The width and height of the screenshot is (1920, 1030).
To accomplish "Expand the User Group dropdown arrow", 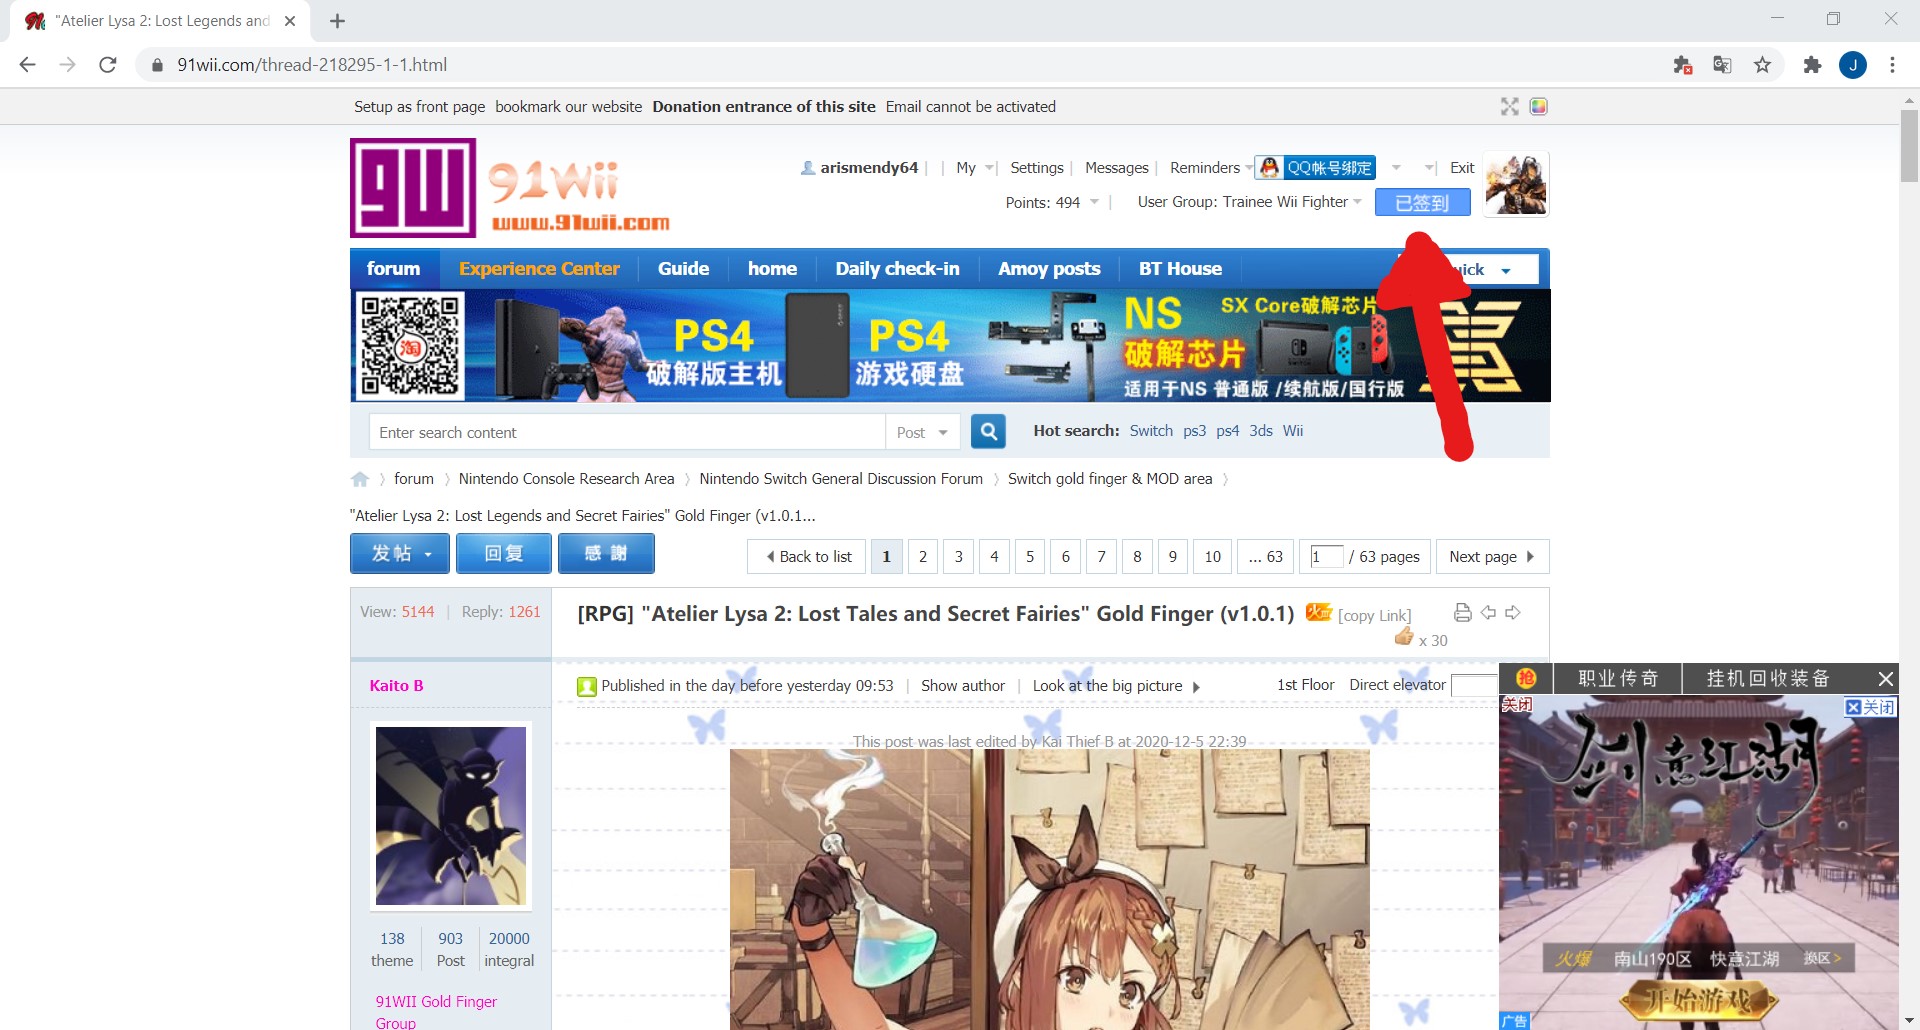I will point(1357,202).
